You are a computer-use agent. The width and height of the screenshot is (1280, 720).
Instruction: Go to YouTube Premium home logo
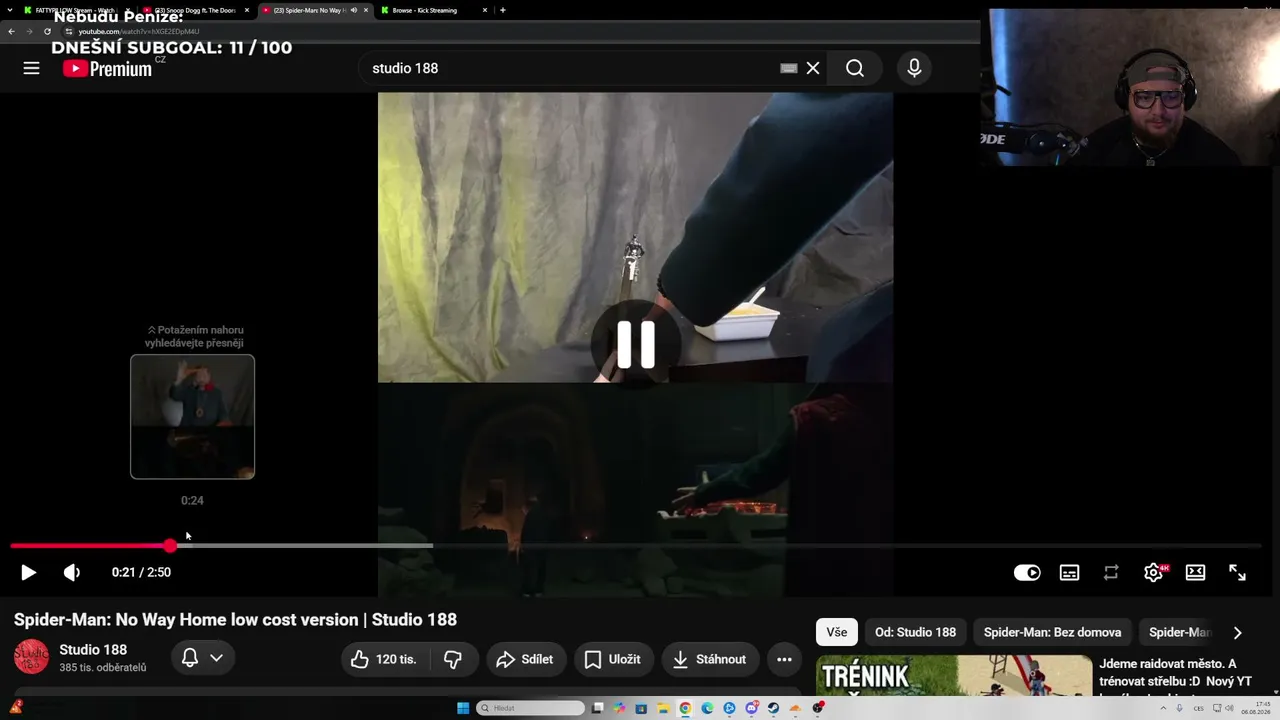(x=107, y=68)
